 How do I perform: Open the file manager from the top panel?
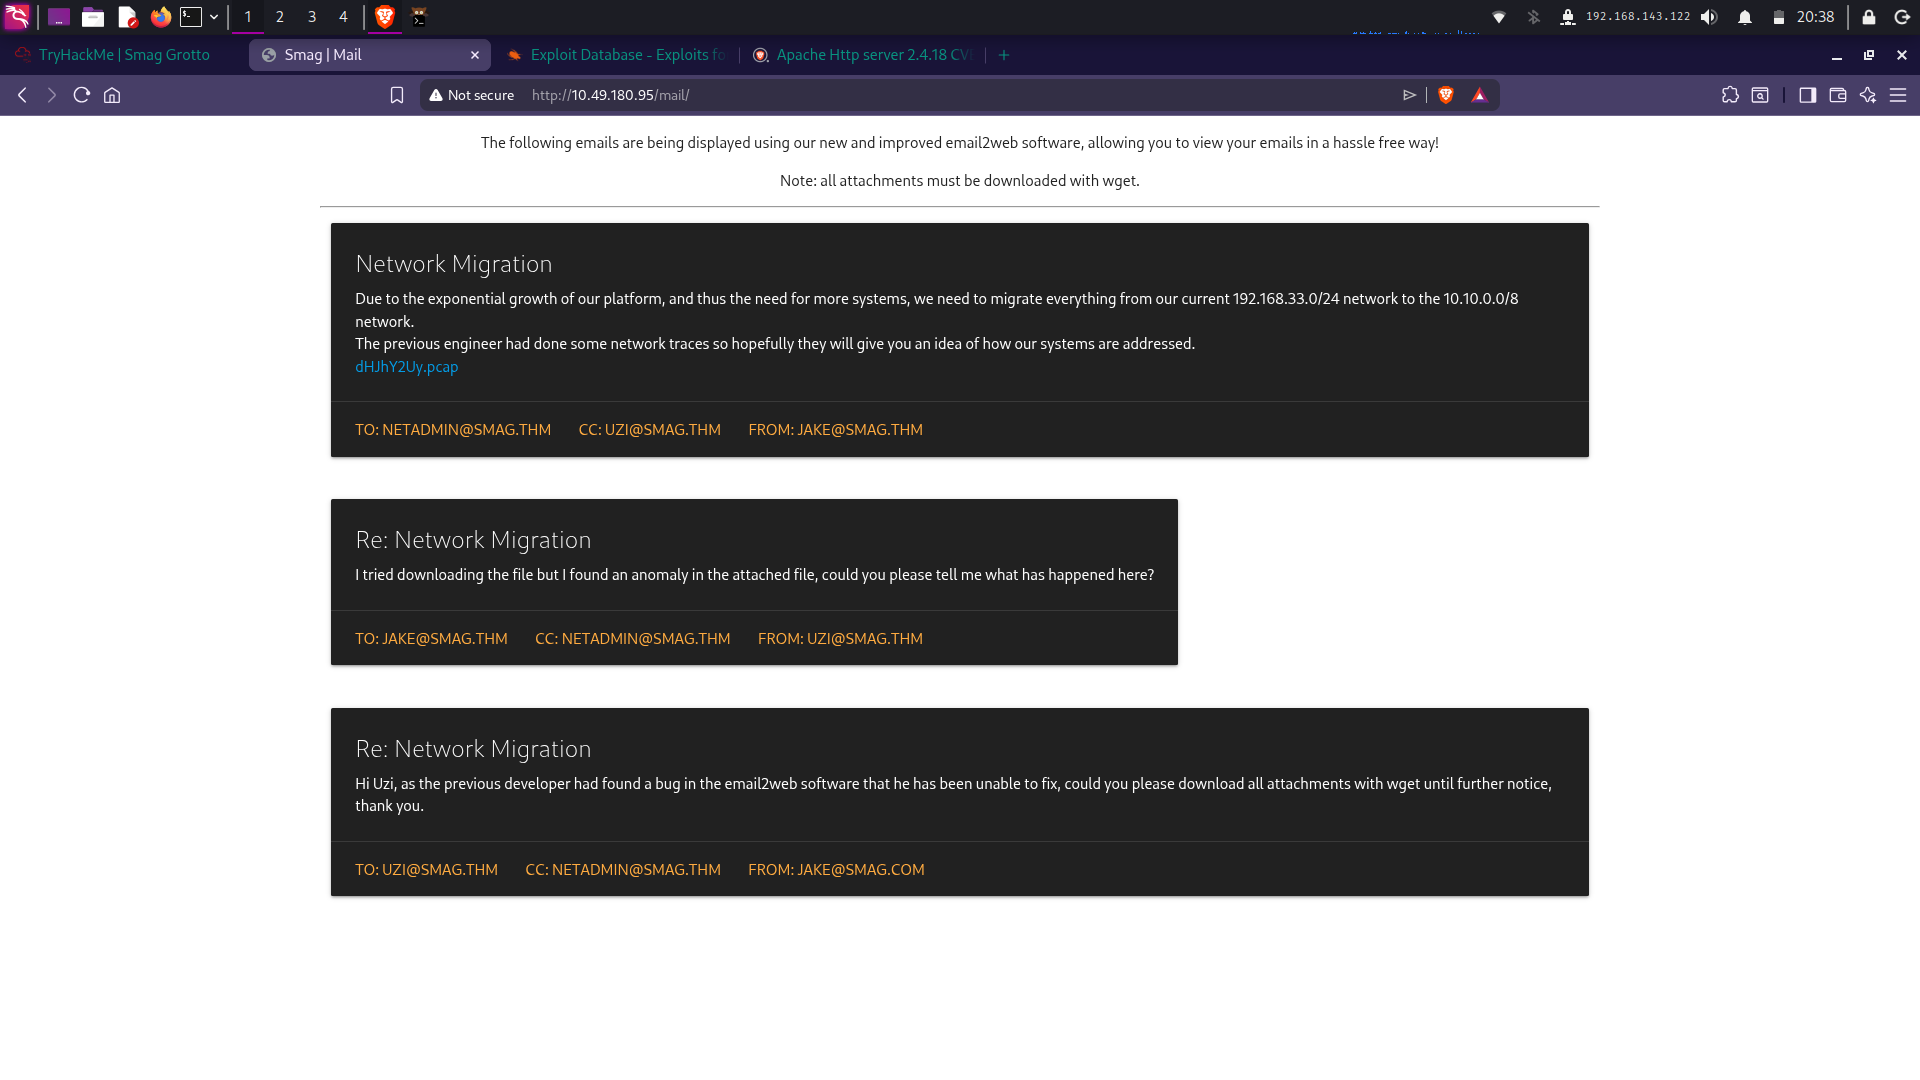point(93,17)
